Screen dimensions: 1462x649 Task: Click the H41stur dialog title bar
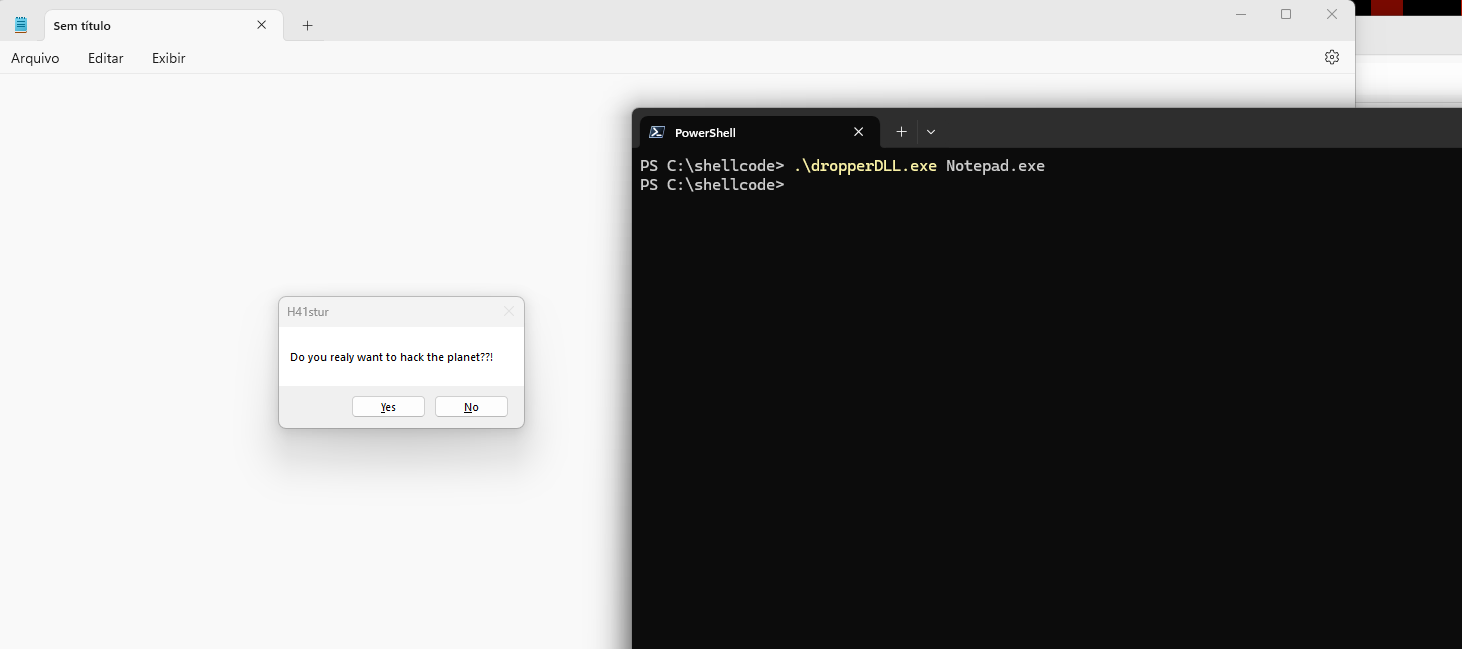tap(390, 312)
